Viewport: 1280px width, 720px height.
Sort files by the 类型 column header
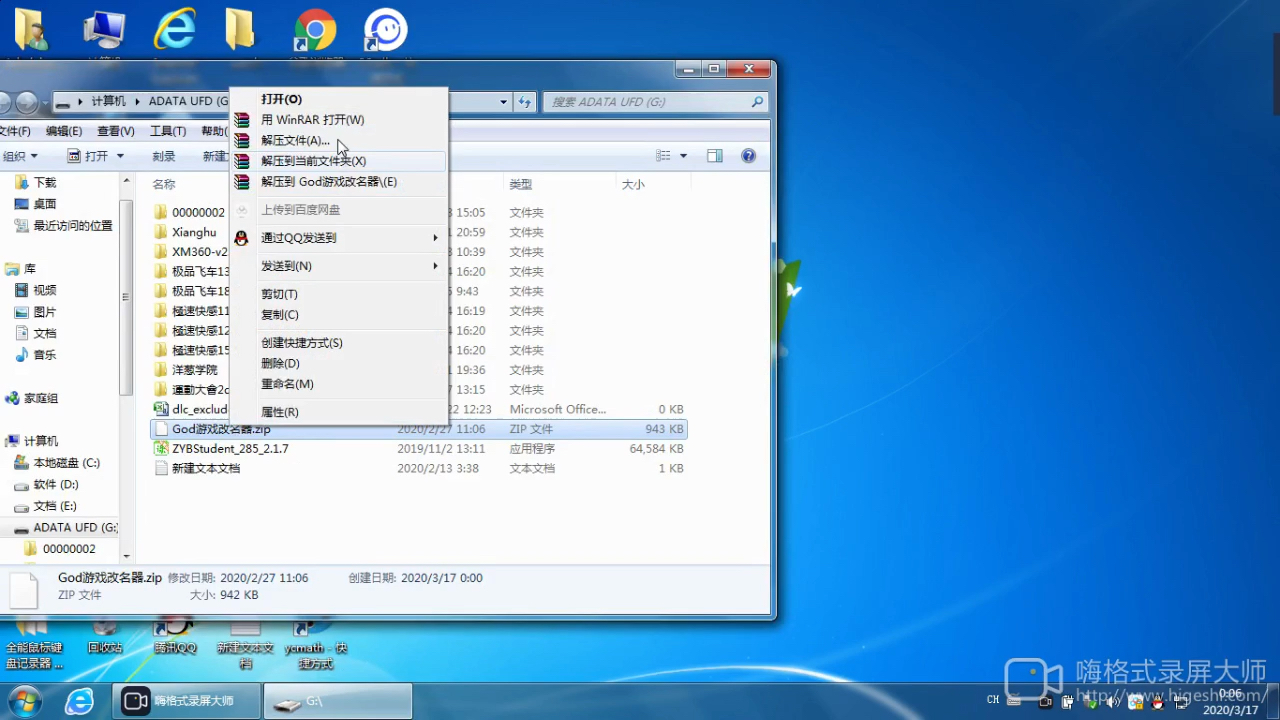tap(520, 185)
